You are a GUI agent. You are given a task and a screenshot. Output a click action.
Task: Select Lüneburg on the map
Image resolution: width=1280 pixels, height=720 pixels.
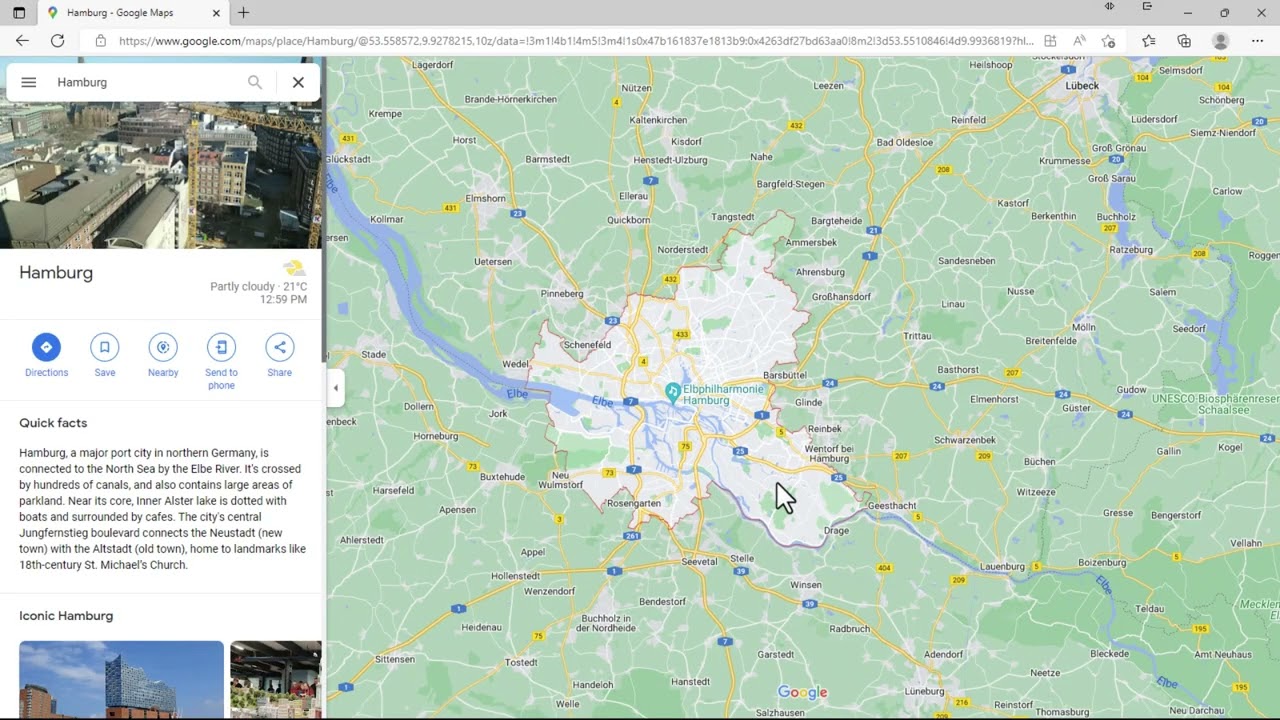pyautogui.click(x=924, y=691)
